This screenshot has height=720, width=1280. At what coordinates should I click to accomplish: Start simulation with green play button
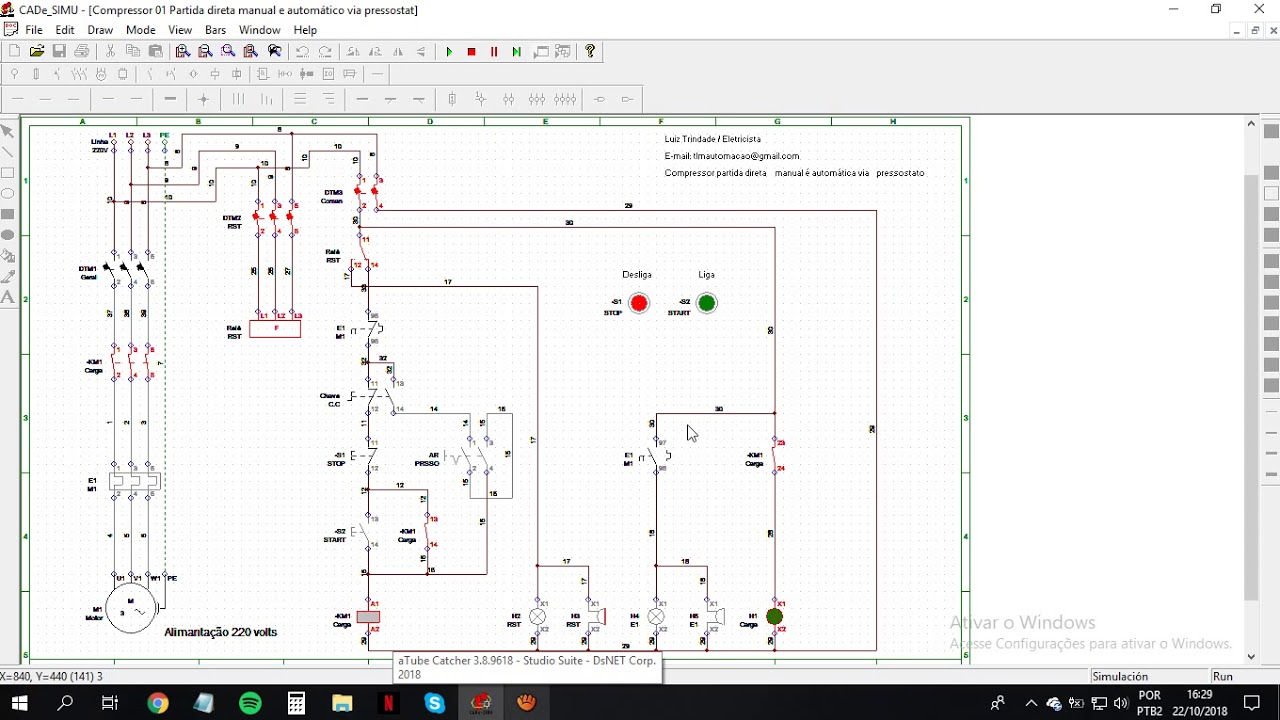449,51
